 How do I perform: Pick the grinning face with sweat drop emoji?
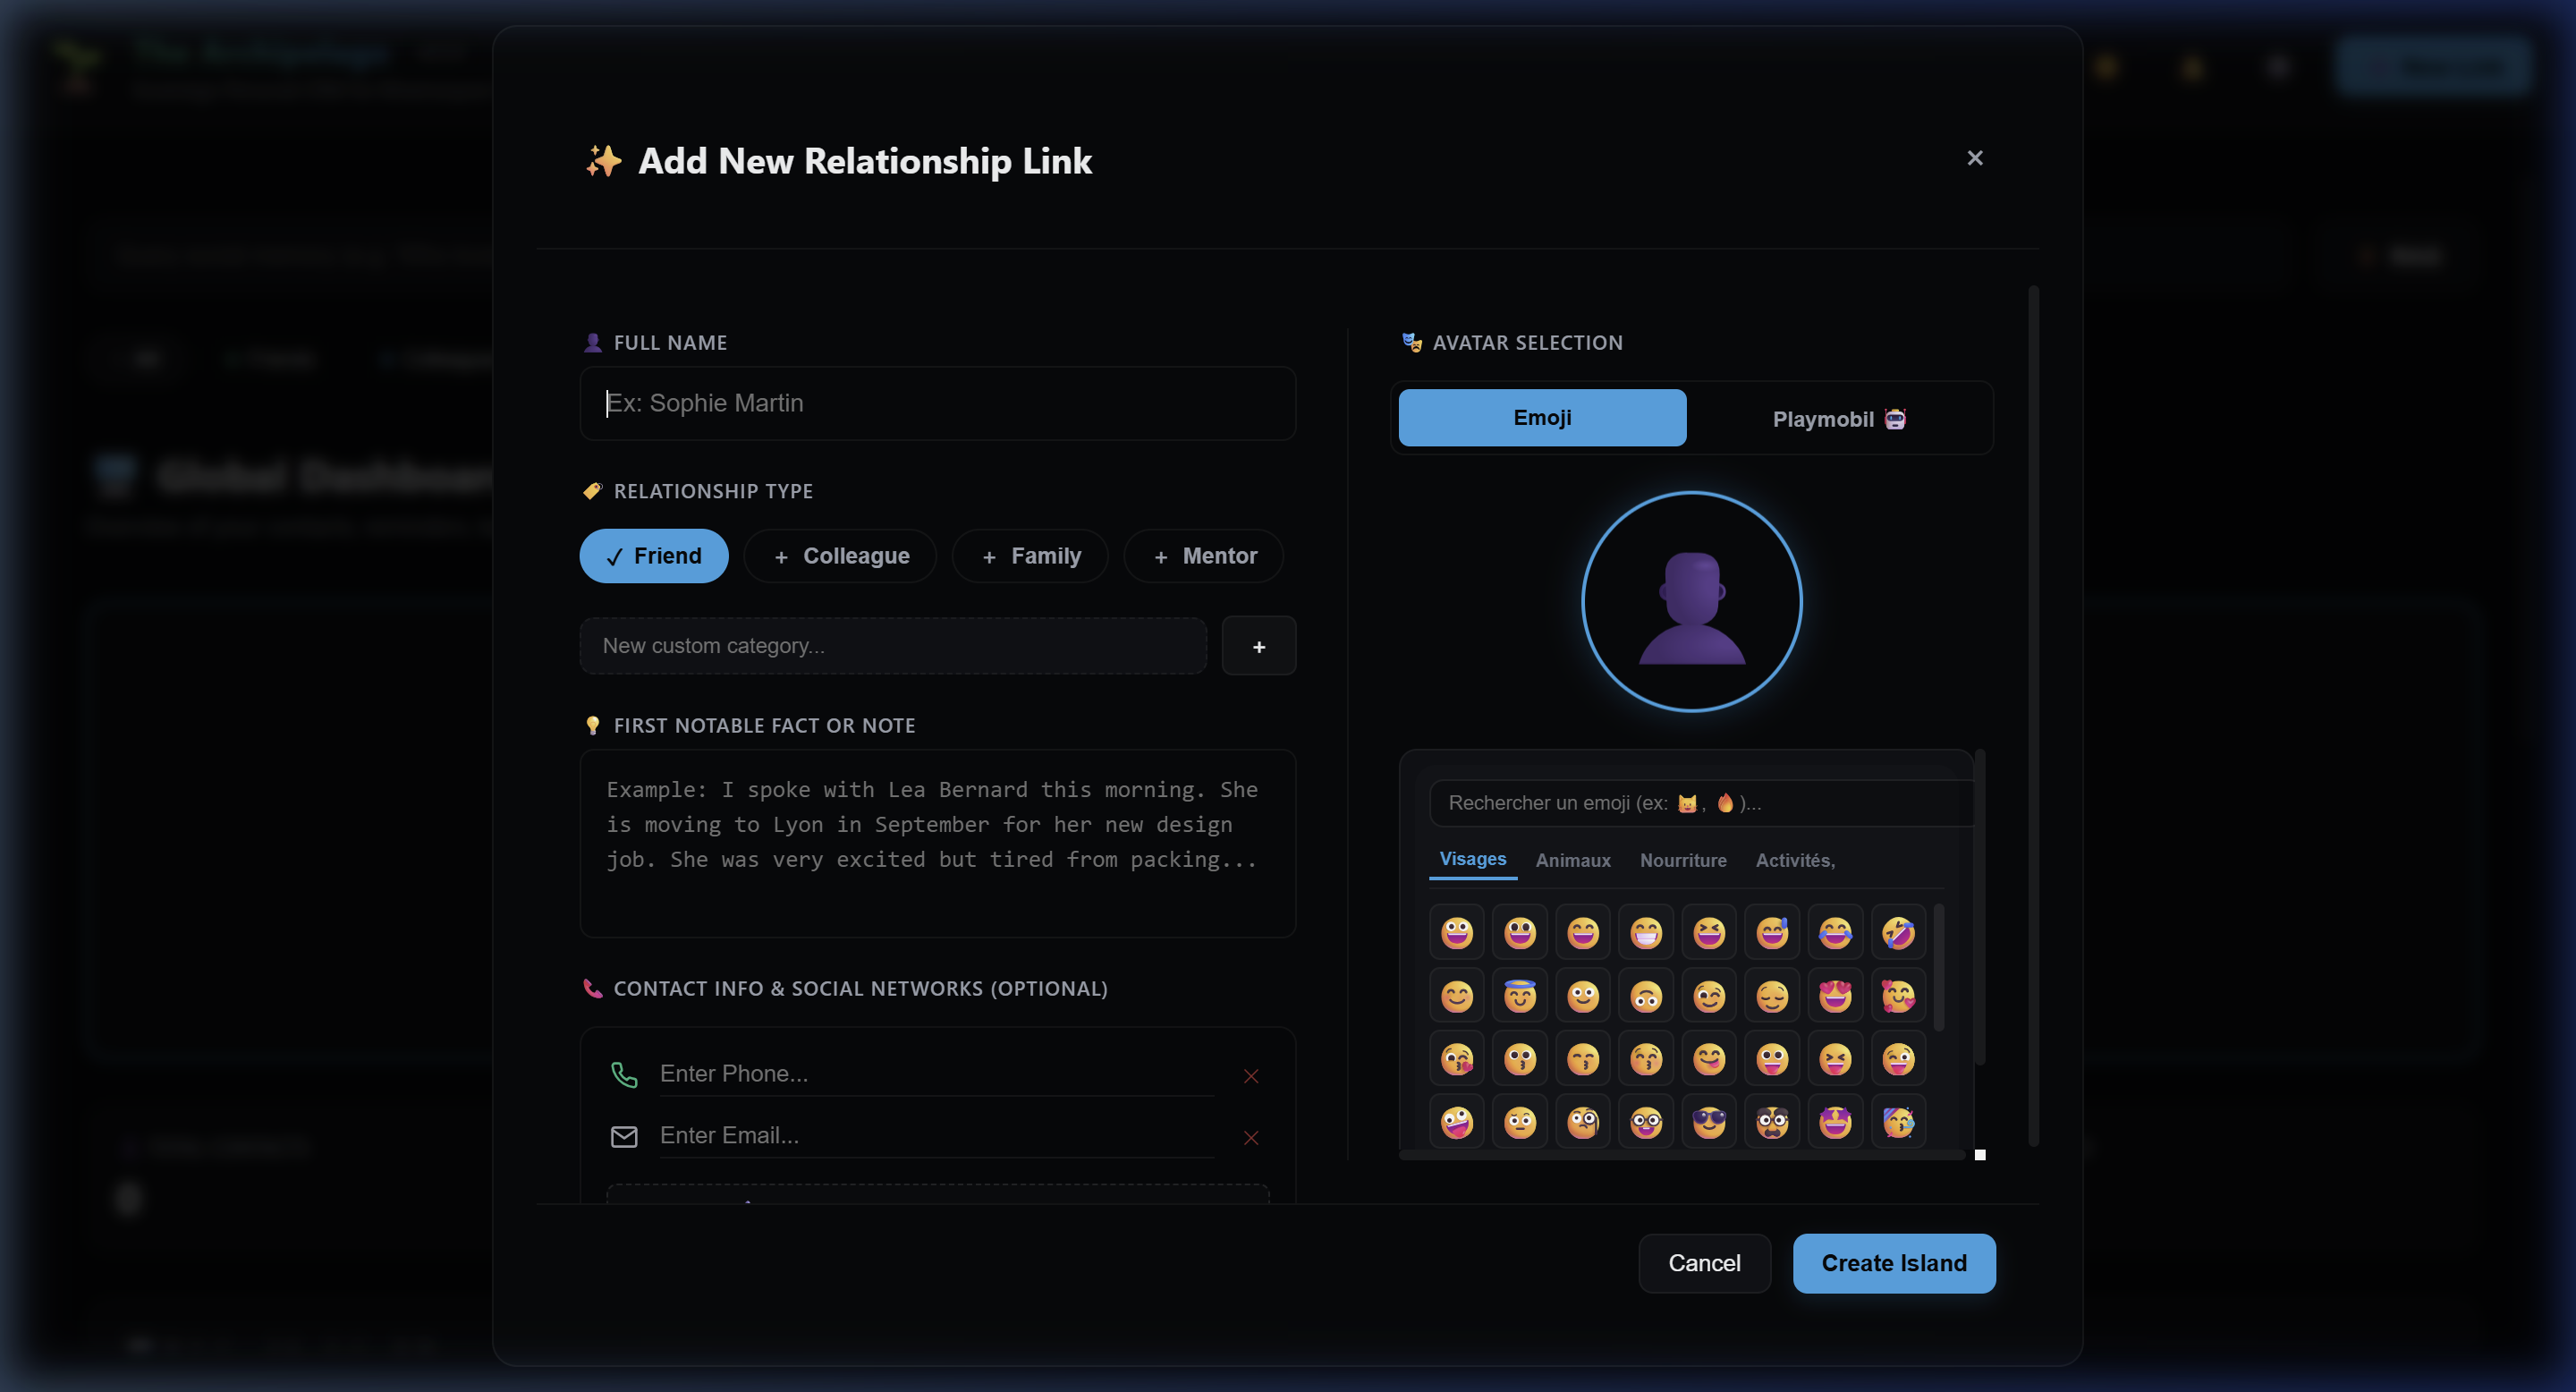point(1772,933)
